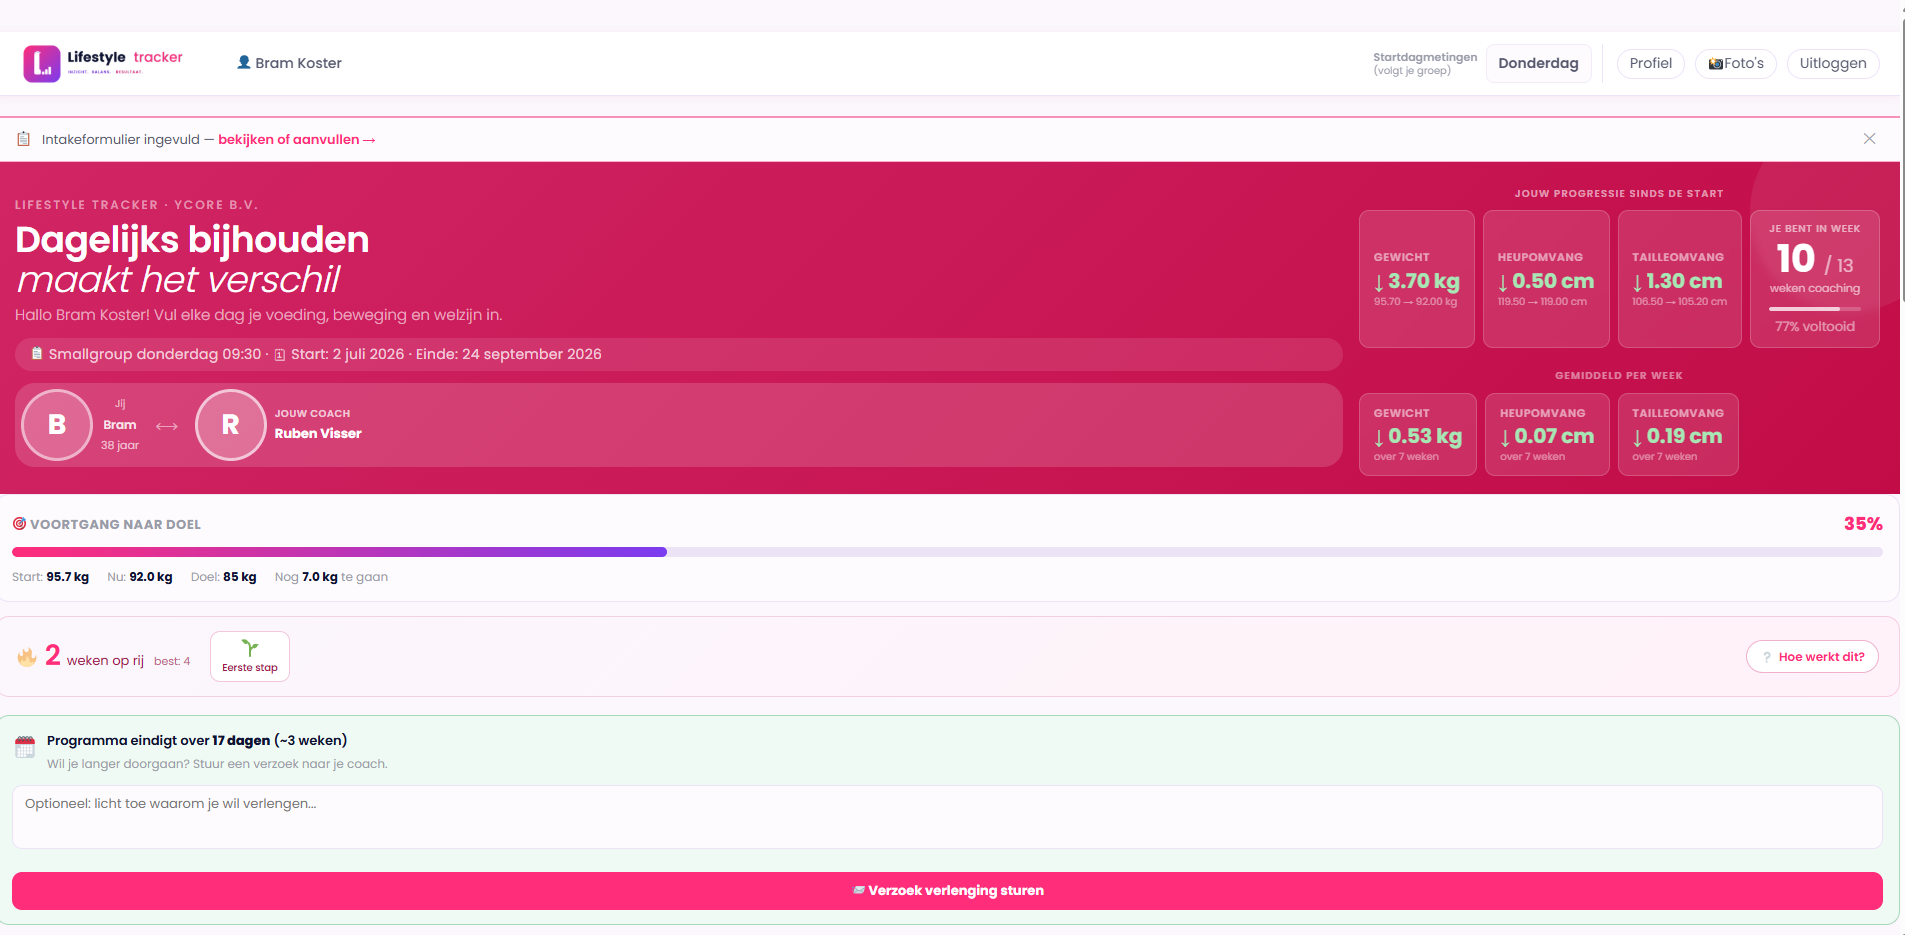This screenshot has width=1905, height=935.
Task: Click the flame streak icon
Action: [27, 657]
